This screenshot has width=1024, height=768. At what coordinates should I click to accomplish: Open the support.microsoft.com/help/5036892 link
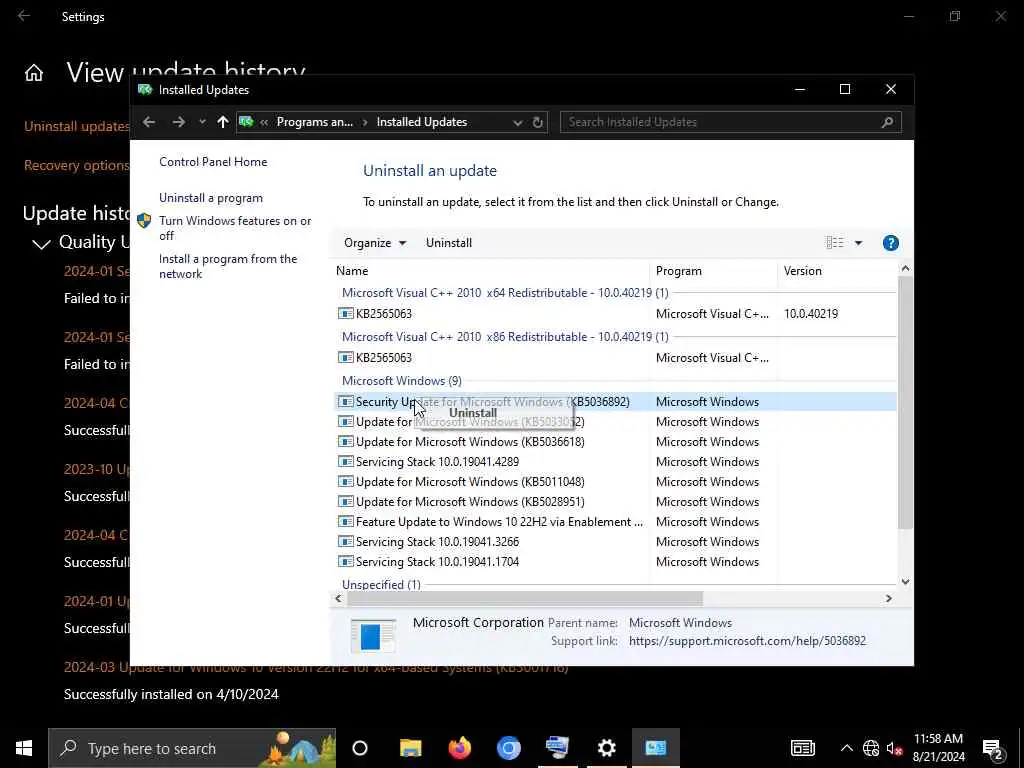tap(747, 641)
